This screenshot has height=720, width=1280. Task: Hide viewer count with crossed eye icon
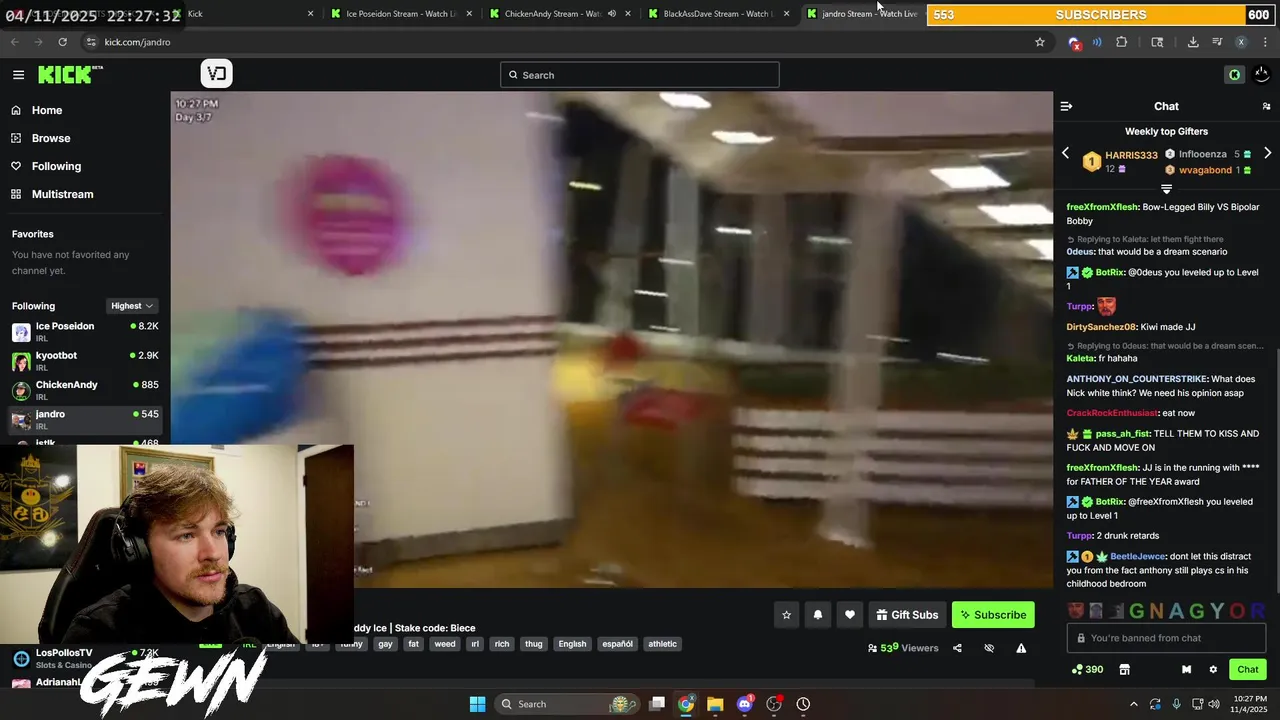pos(989,648)
